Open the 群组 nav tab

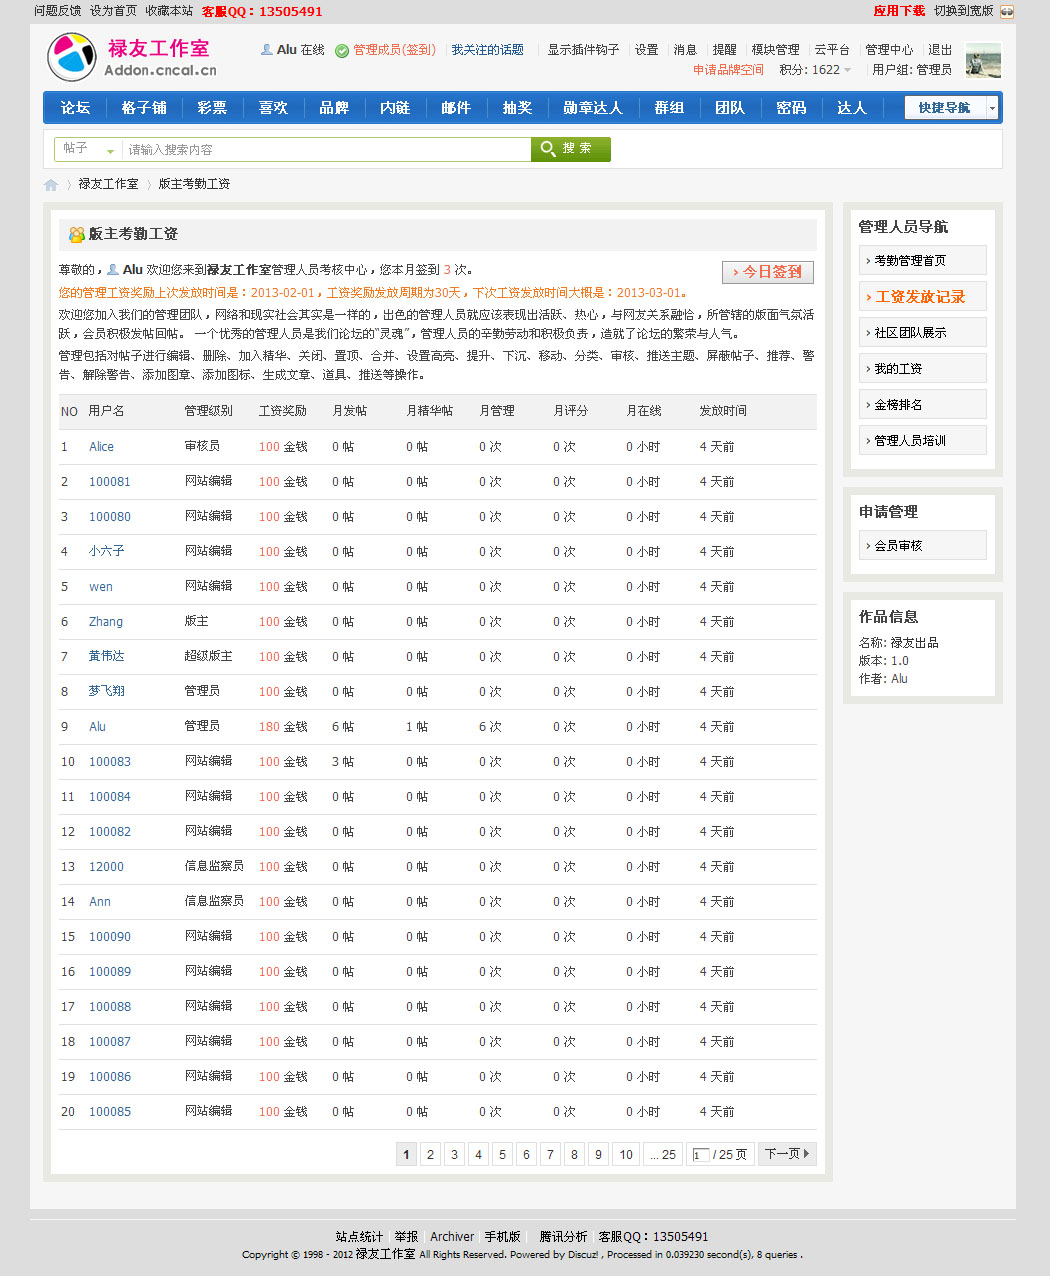click(669, 107)
